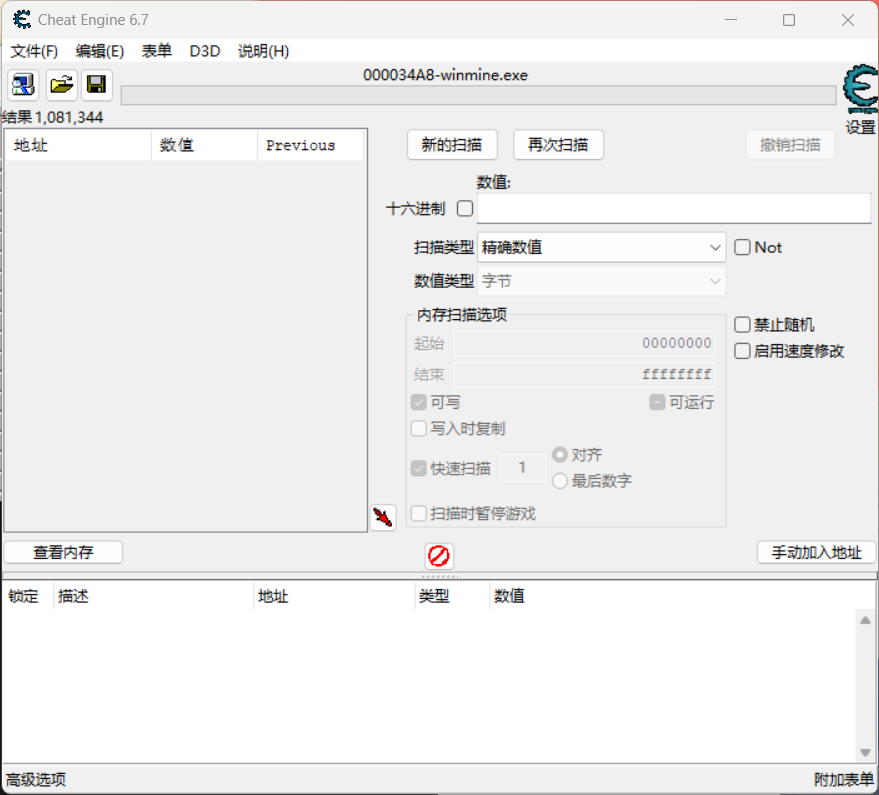Click the red arrow add-to-address-list icon

pos(383,517)
